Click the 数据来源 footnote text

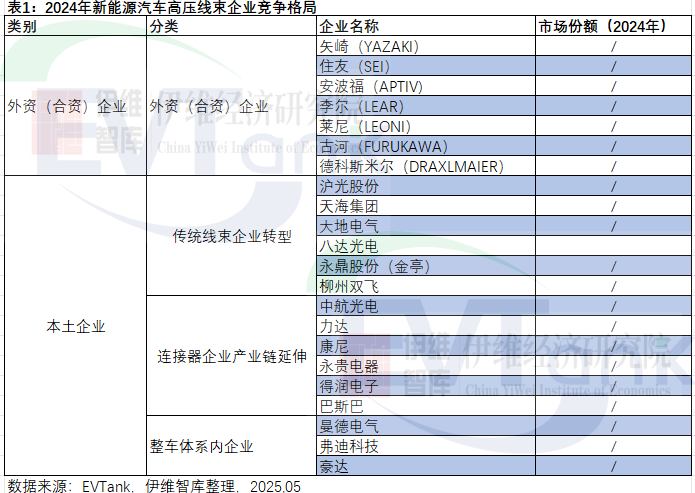point(152,485)
